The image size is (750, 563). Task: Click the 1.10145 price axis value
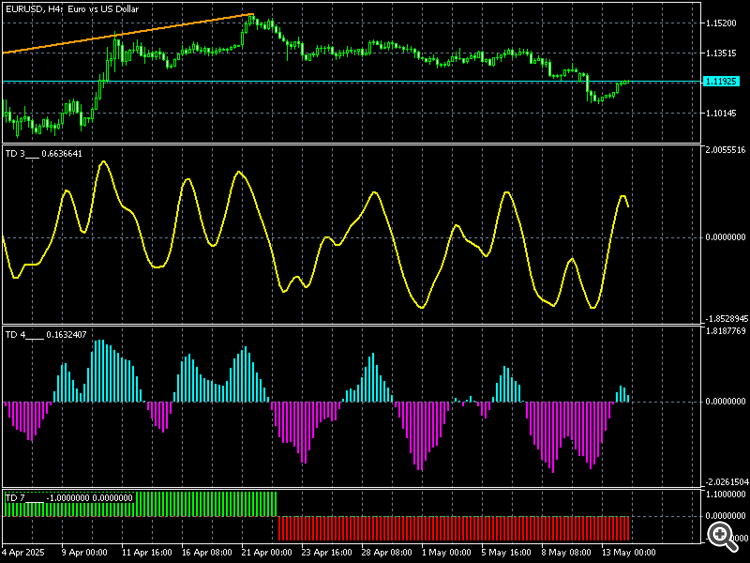coord(721,113)
